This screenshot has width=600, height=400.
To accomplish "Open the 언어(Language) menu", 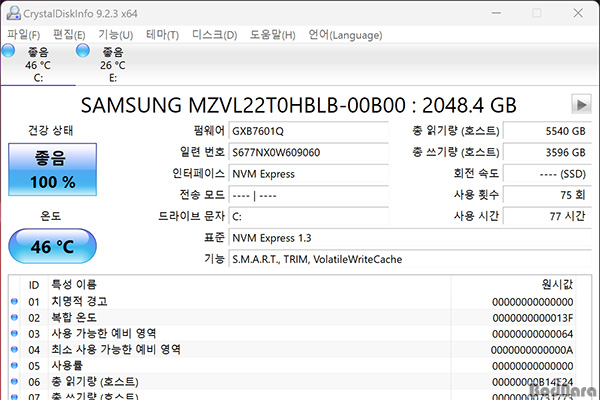I will 345,35.
